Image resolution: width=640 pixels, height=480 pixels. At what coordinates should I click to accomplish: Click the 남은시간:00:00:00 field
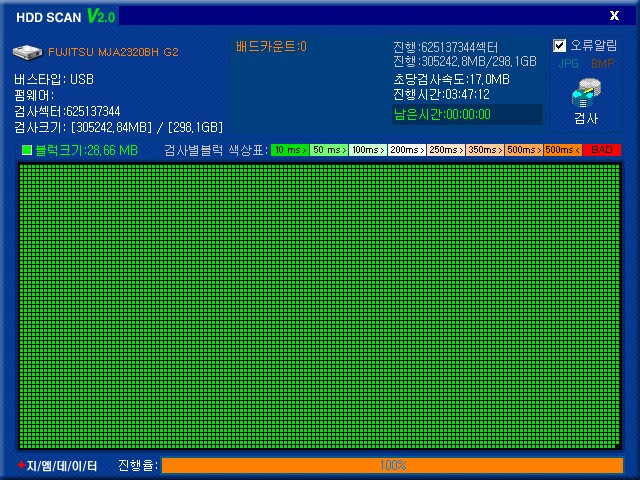pyautogui.click(x=467, y=114)
